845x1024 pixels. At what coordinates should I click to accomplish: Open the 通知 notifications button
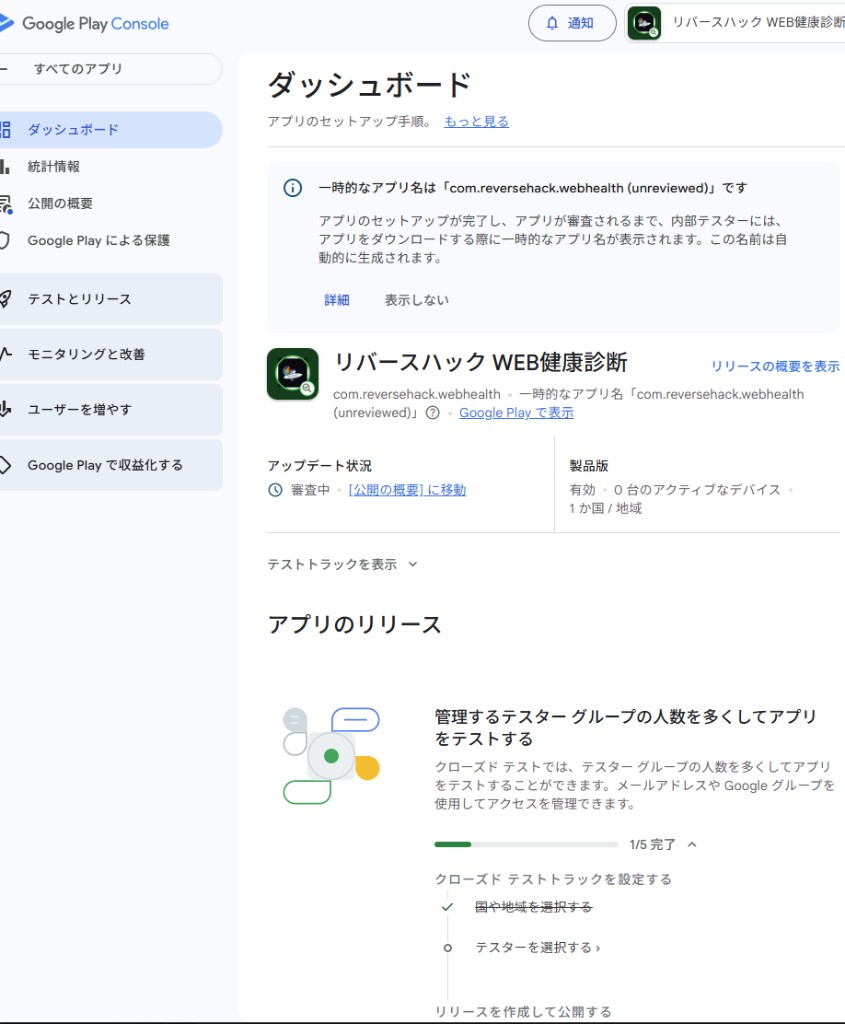(x=572, y=24)
